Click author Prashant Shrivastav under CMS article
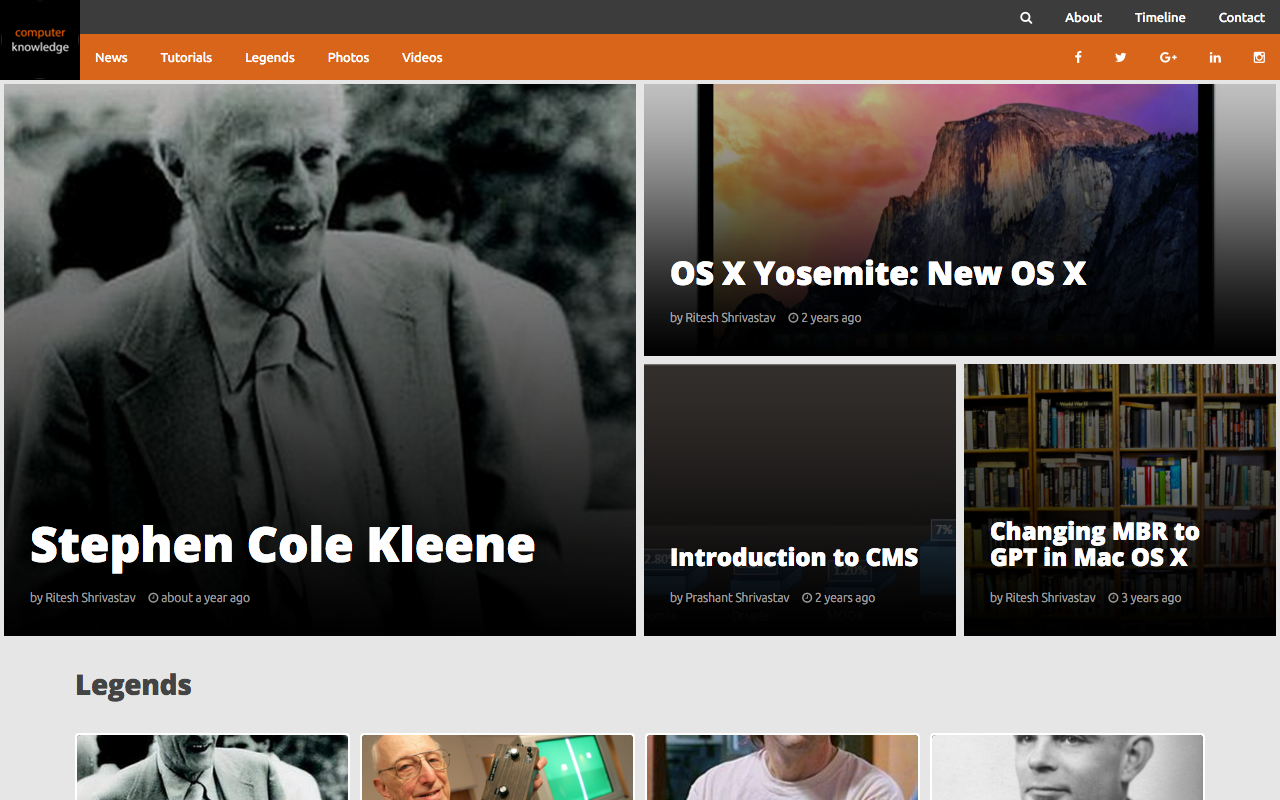1280x800 pixels. pos(737,597)
